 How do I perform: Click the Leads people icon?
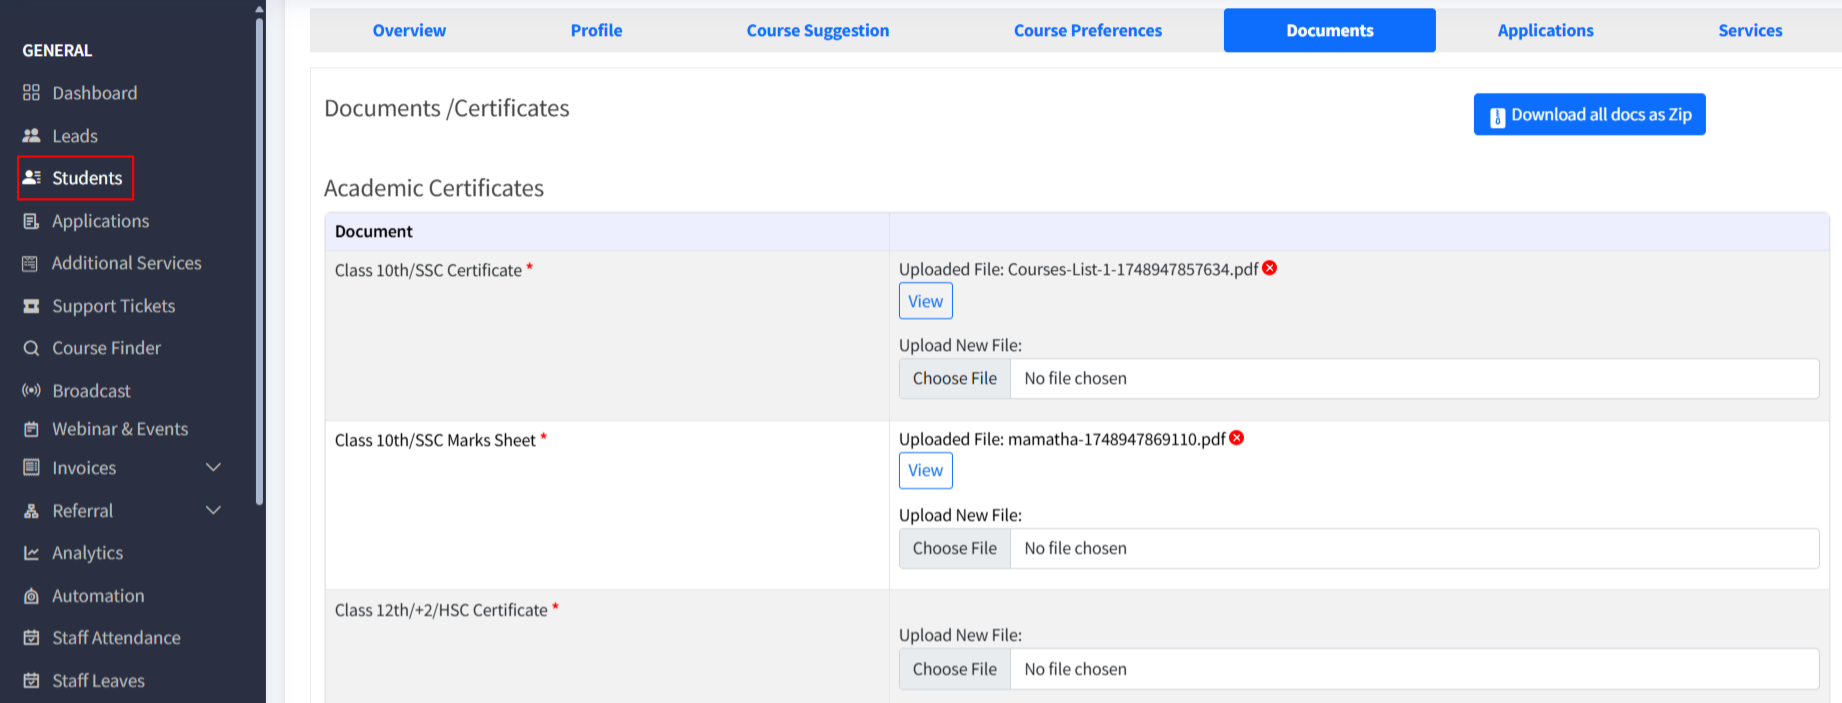tap(31, 136)
